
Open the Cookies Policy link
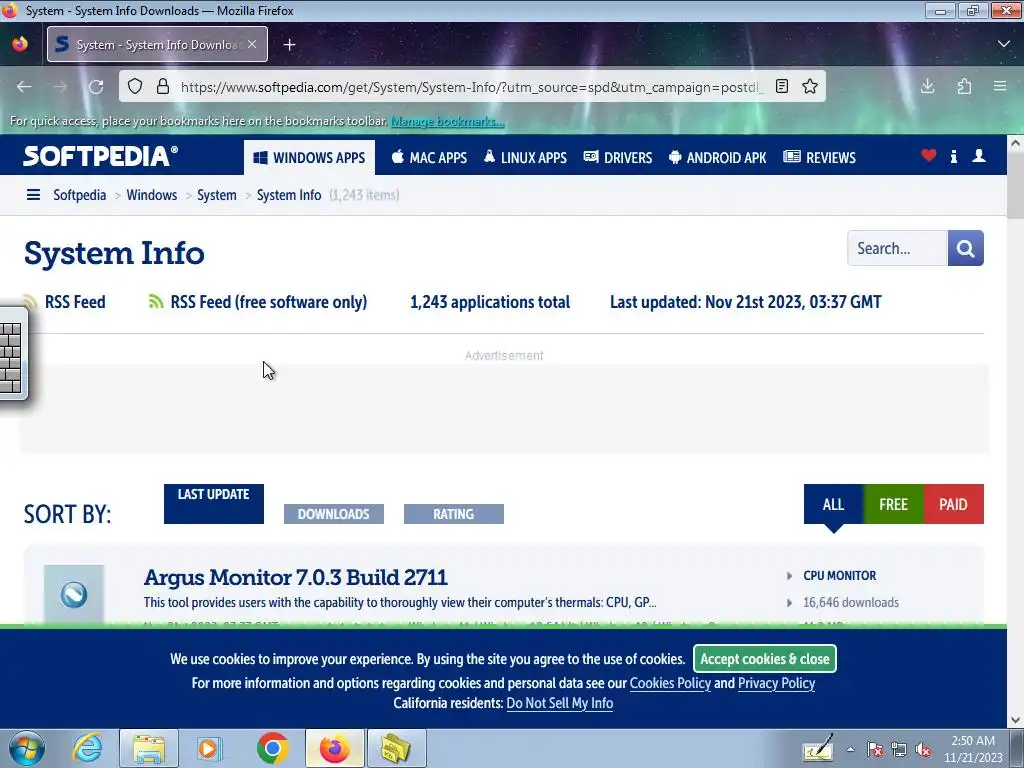670,683
